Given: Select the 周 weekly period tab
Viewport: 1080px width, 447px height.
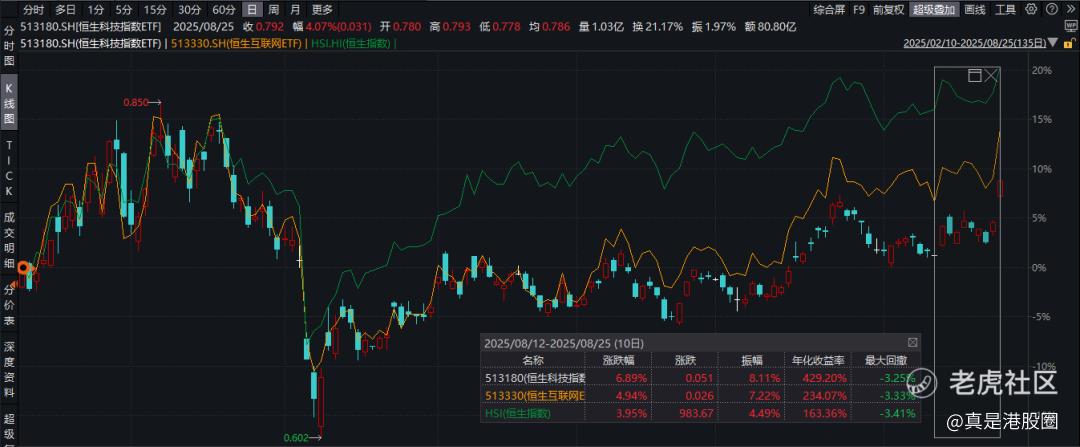Looking at the screenshot, I should [273, 9].
